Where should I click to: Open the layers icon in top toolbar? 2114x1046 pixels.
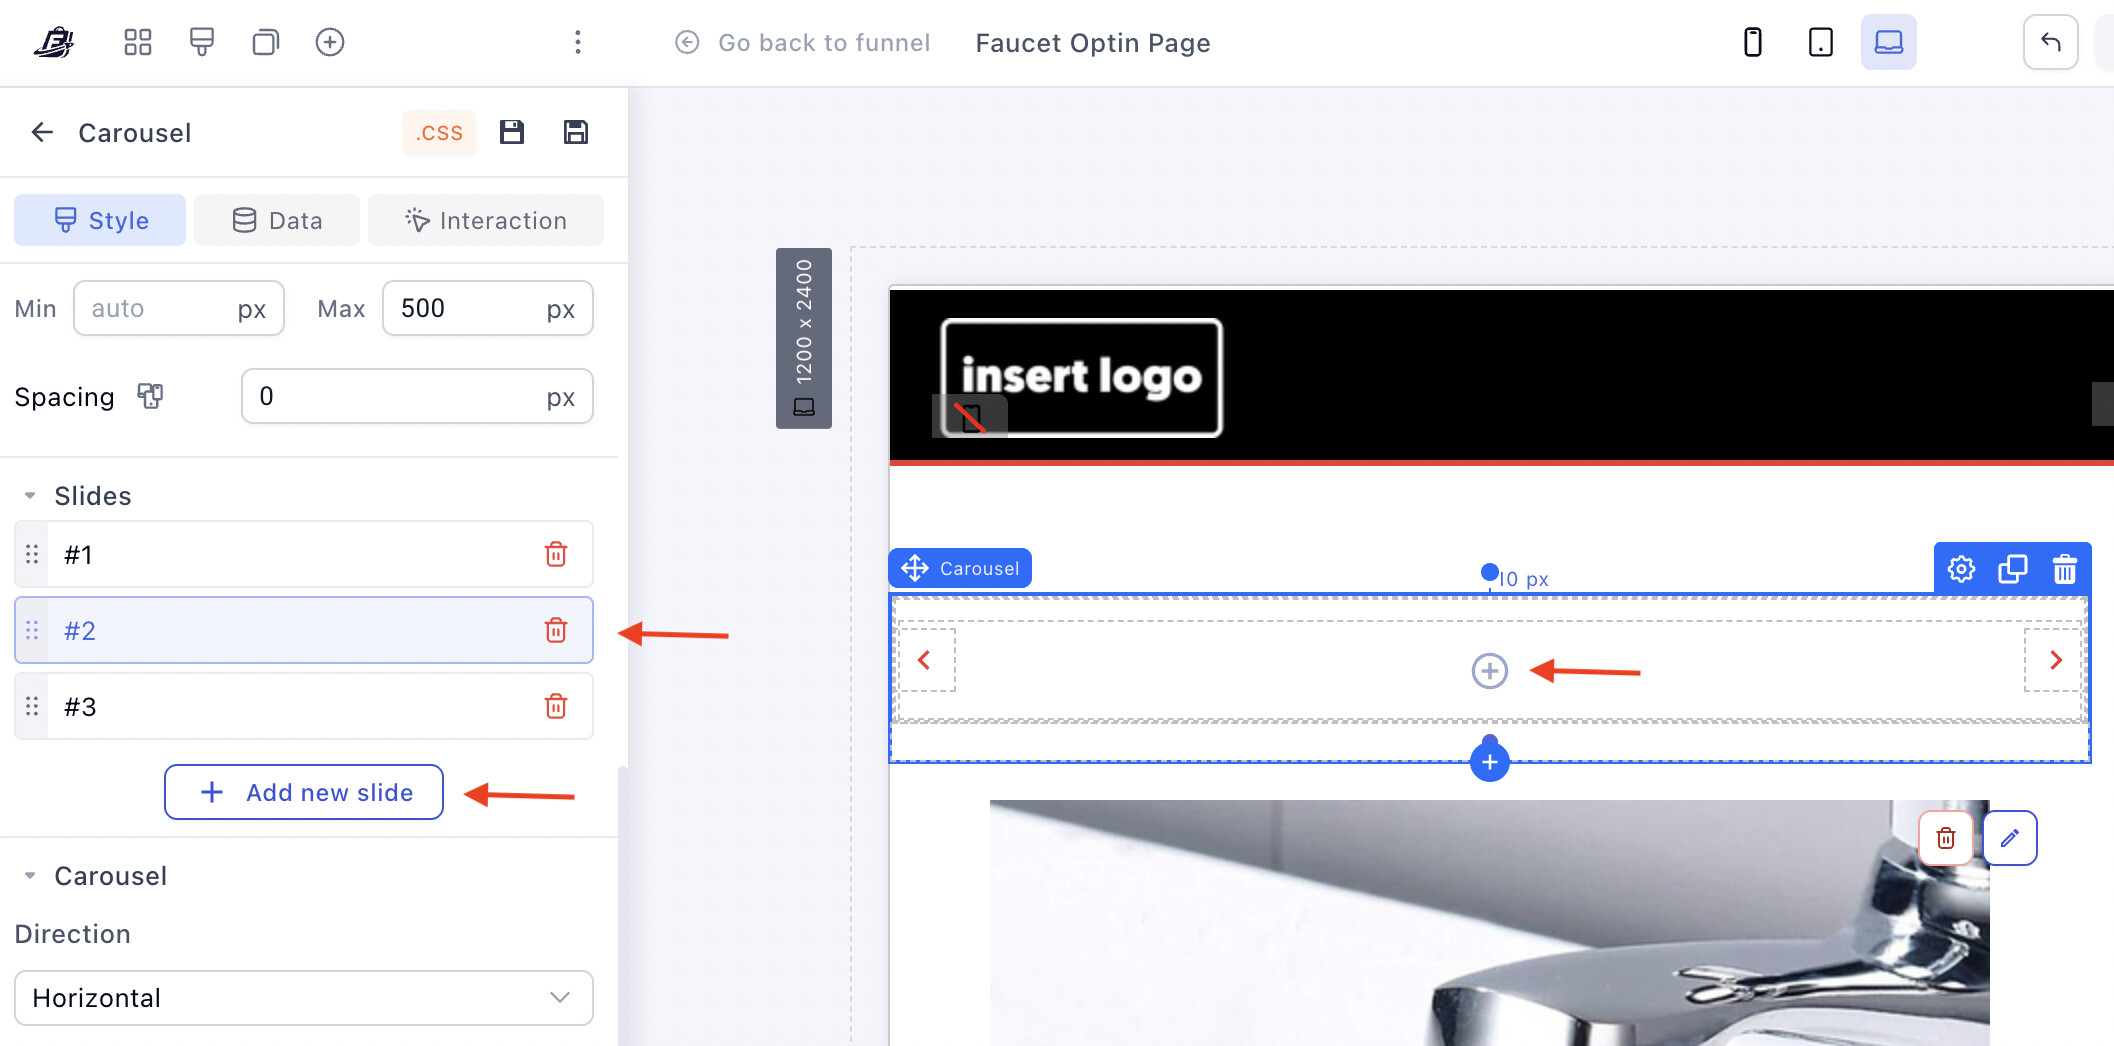266,42
